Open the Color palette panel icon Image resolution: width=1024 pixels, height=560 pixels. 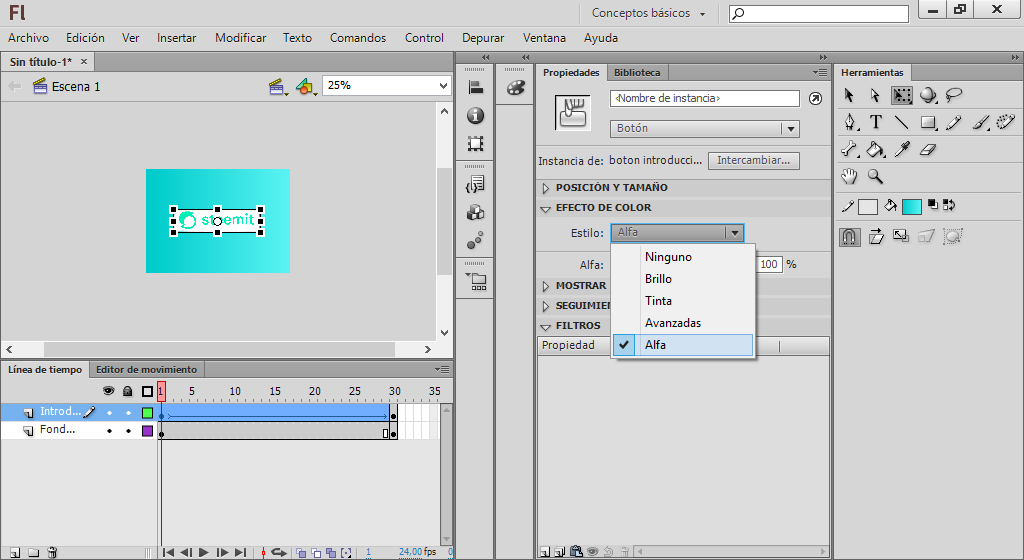[515, 87]
